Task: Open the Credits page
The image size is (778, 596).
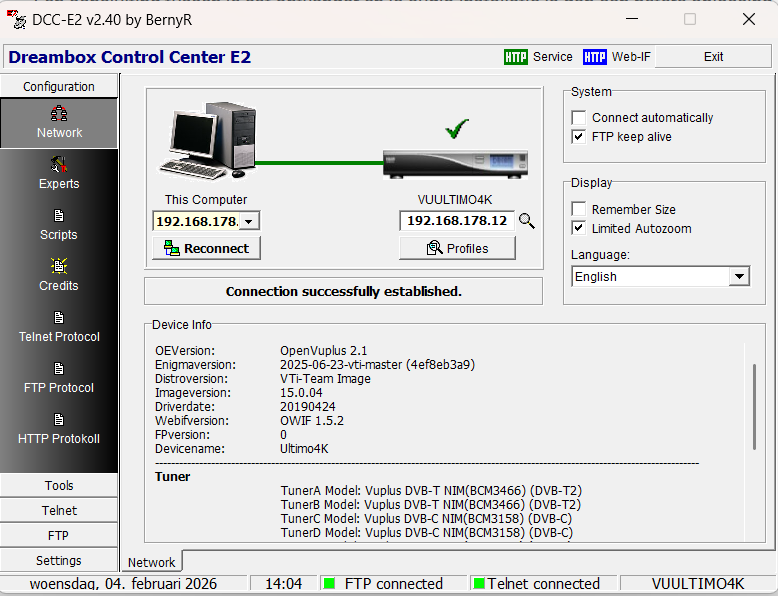Action: [x=59, y=275]
